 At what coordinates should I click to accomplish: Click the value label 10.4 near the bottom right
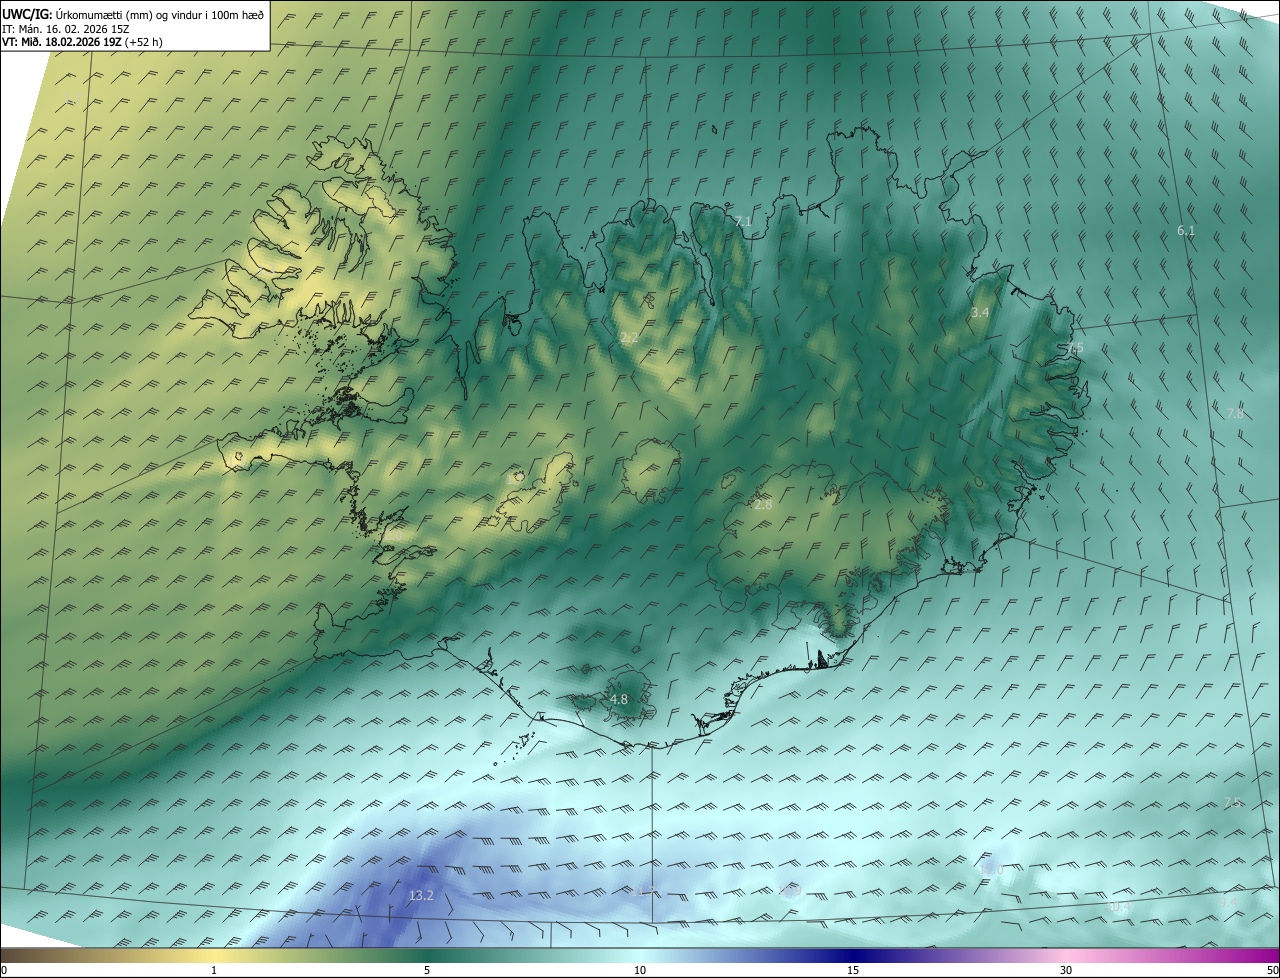point(1118,907)
